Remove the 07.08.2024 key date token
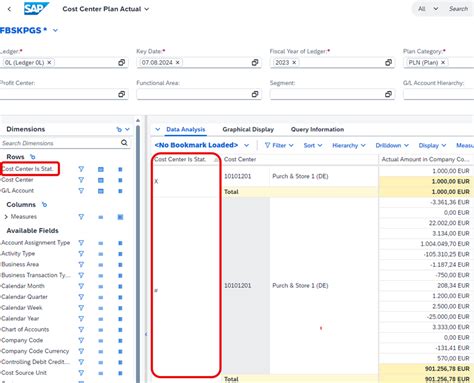474x383 pixels. [178, 62]
